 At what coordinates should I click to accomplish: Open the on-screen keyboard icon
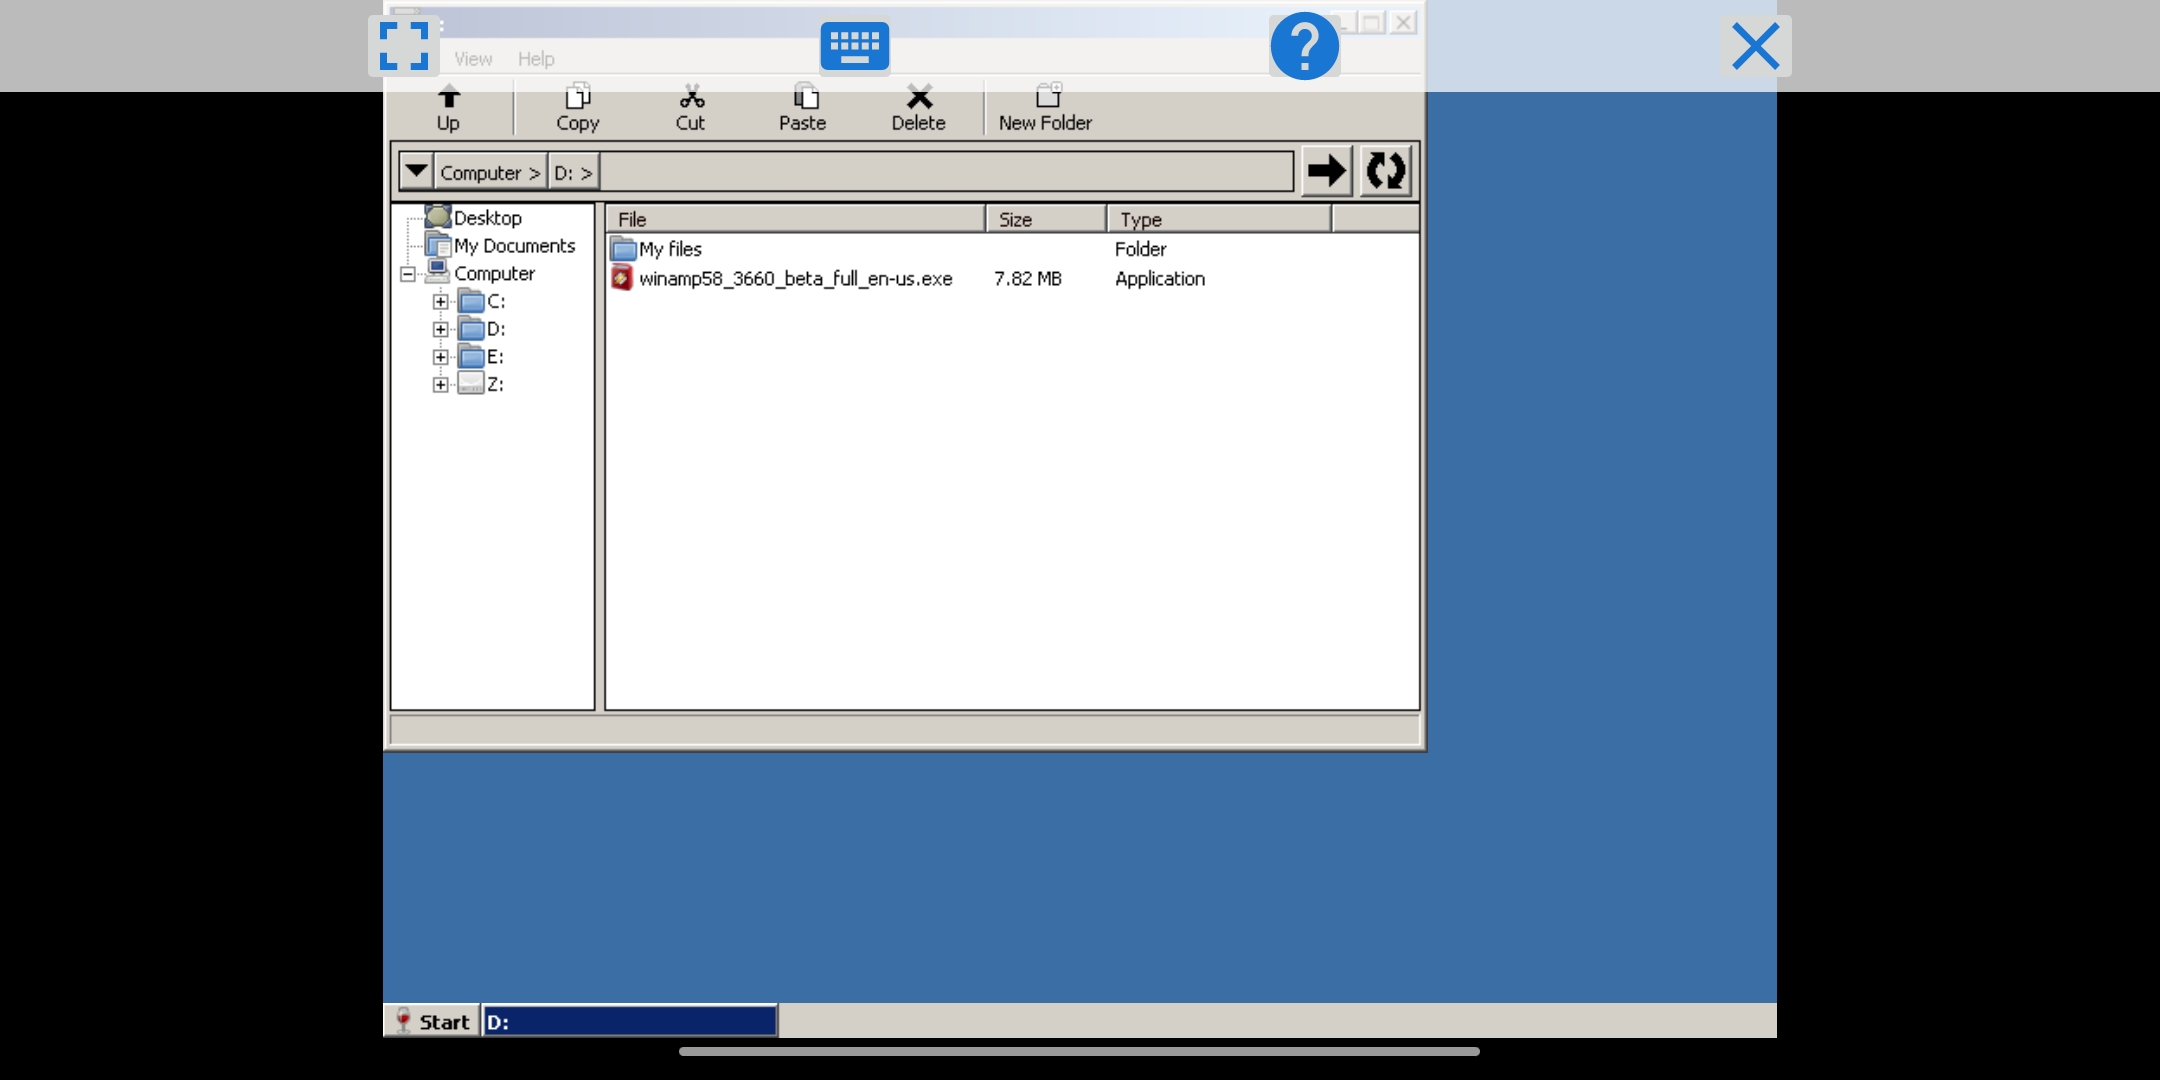854,45
